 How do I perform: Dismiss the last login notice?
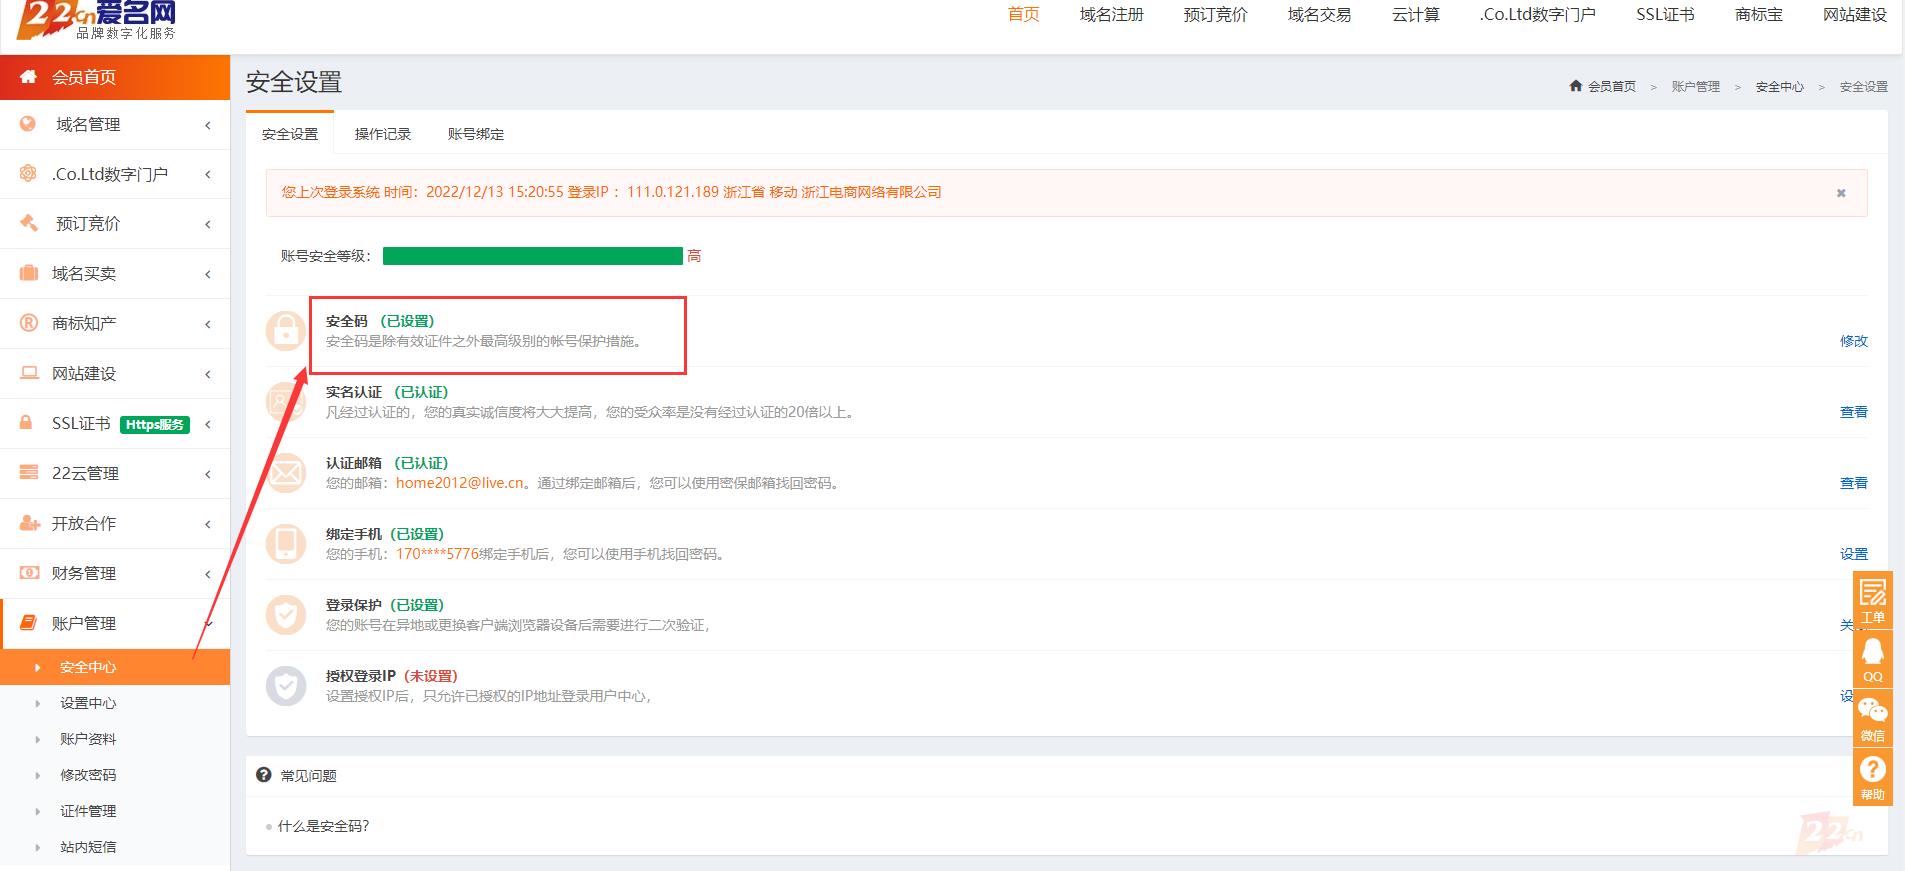pos(1841,193)
